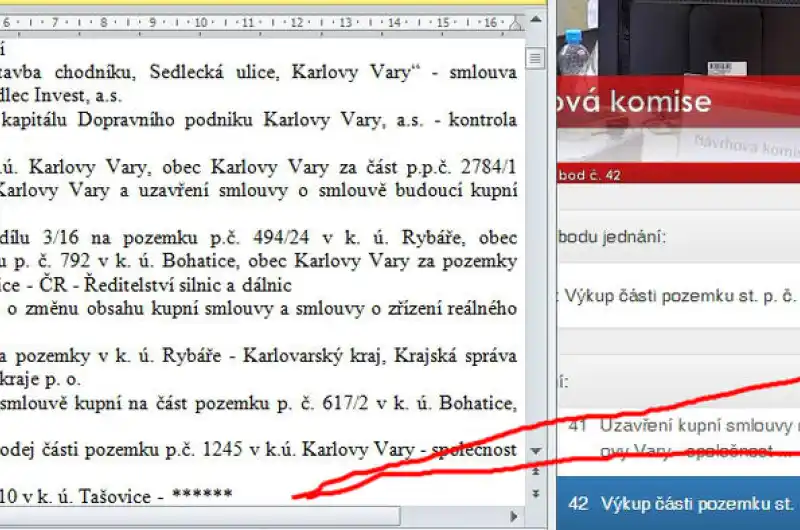Click the line with 'Karlovarský kraj, Krajská správa'
This screenshot has height=530, width=800.
[x=258, y=356]
